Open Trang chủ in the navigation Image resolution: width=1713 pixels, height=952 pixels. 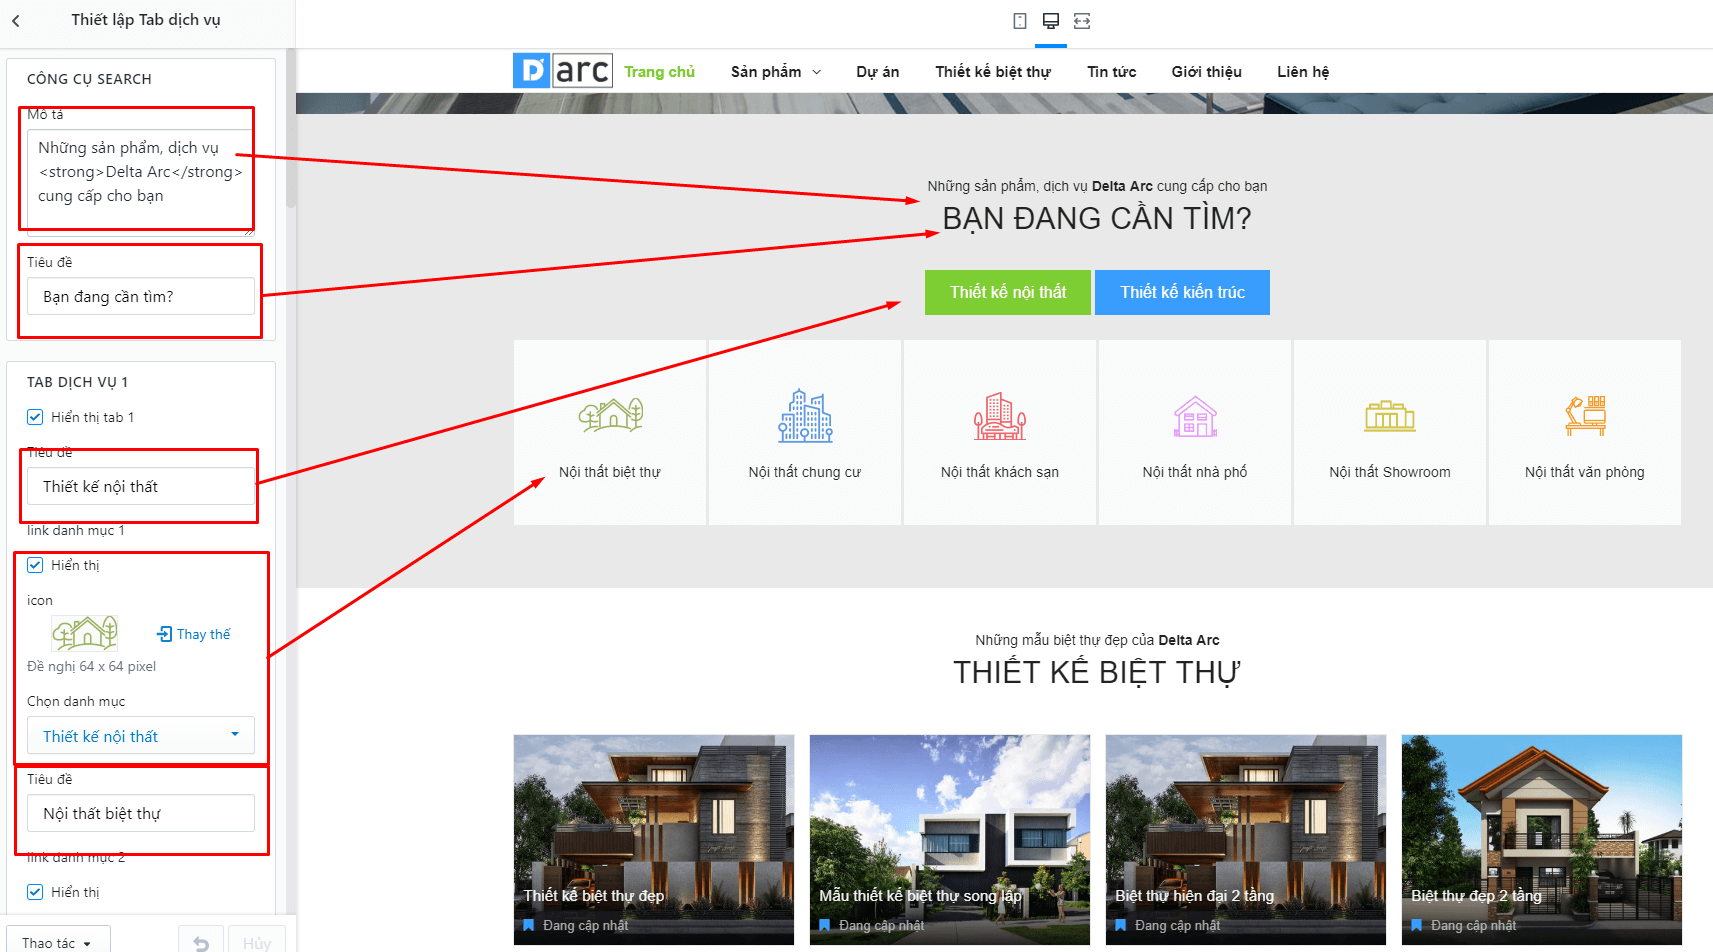tap(659, 72)
